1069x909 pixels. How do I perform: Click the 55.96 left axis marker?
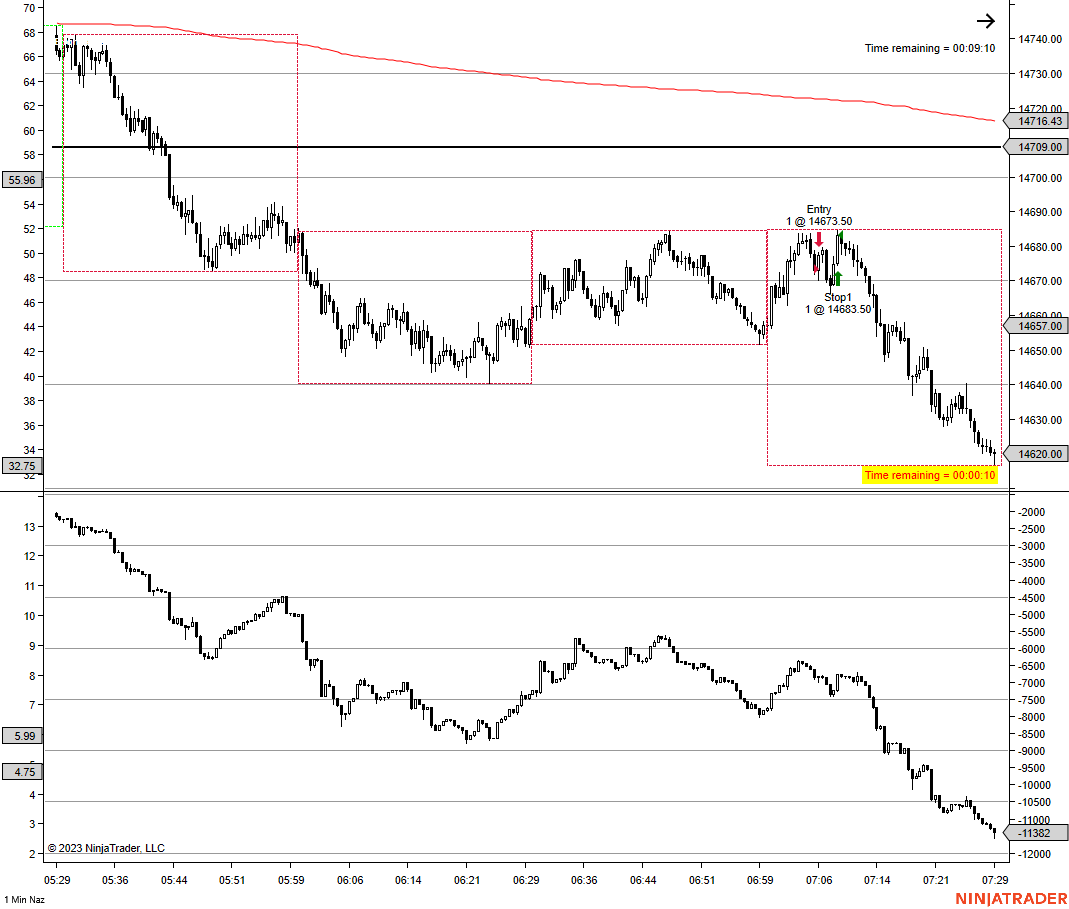pyautogui.click(x=22, y=180)
